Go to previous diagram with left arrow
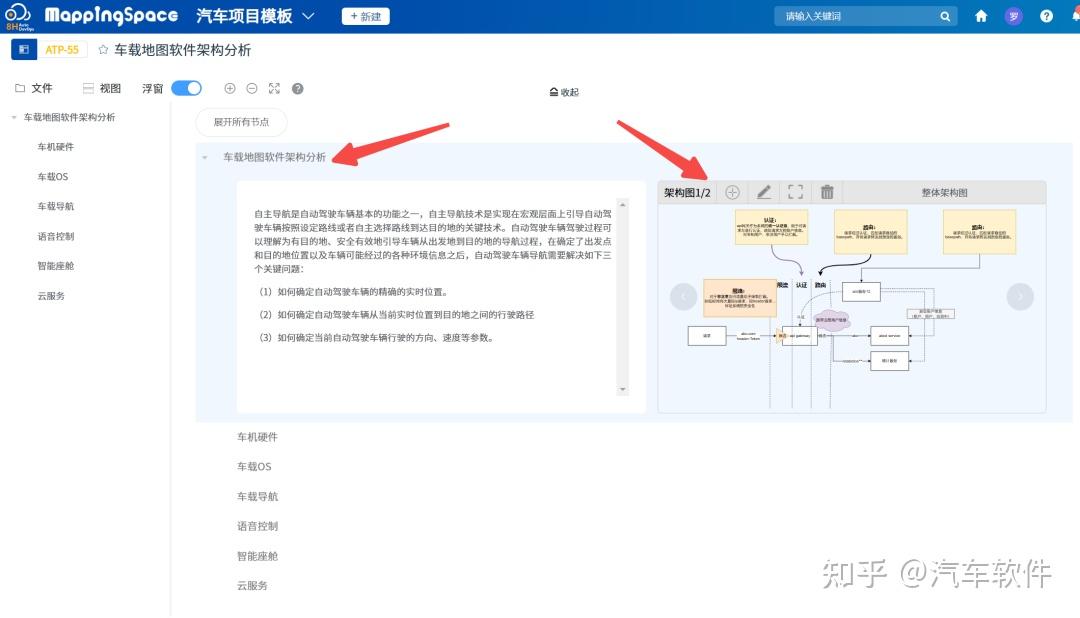 coord(683,296)
